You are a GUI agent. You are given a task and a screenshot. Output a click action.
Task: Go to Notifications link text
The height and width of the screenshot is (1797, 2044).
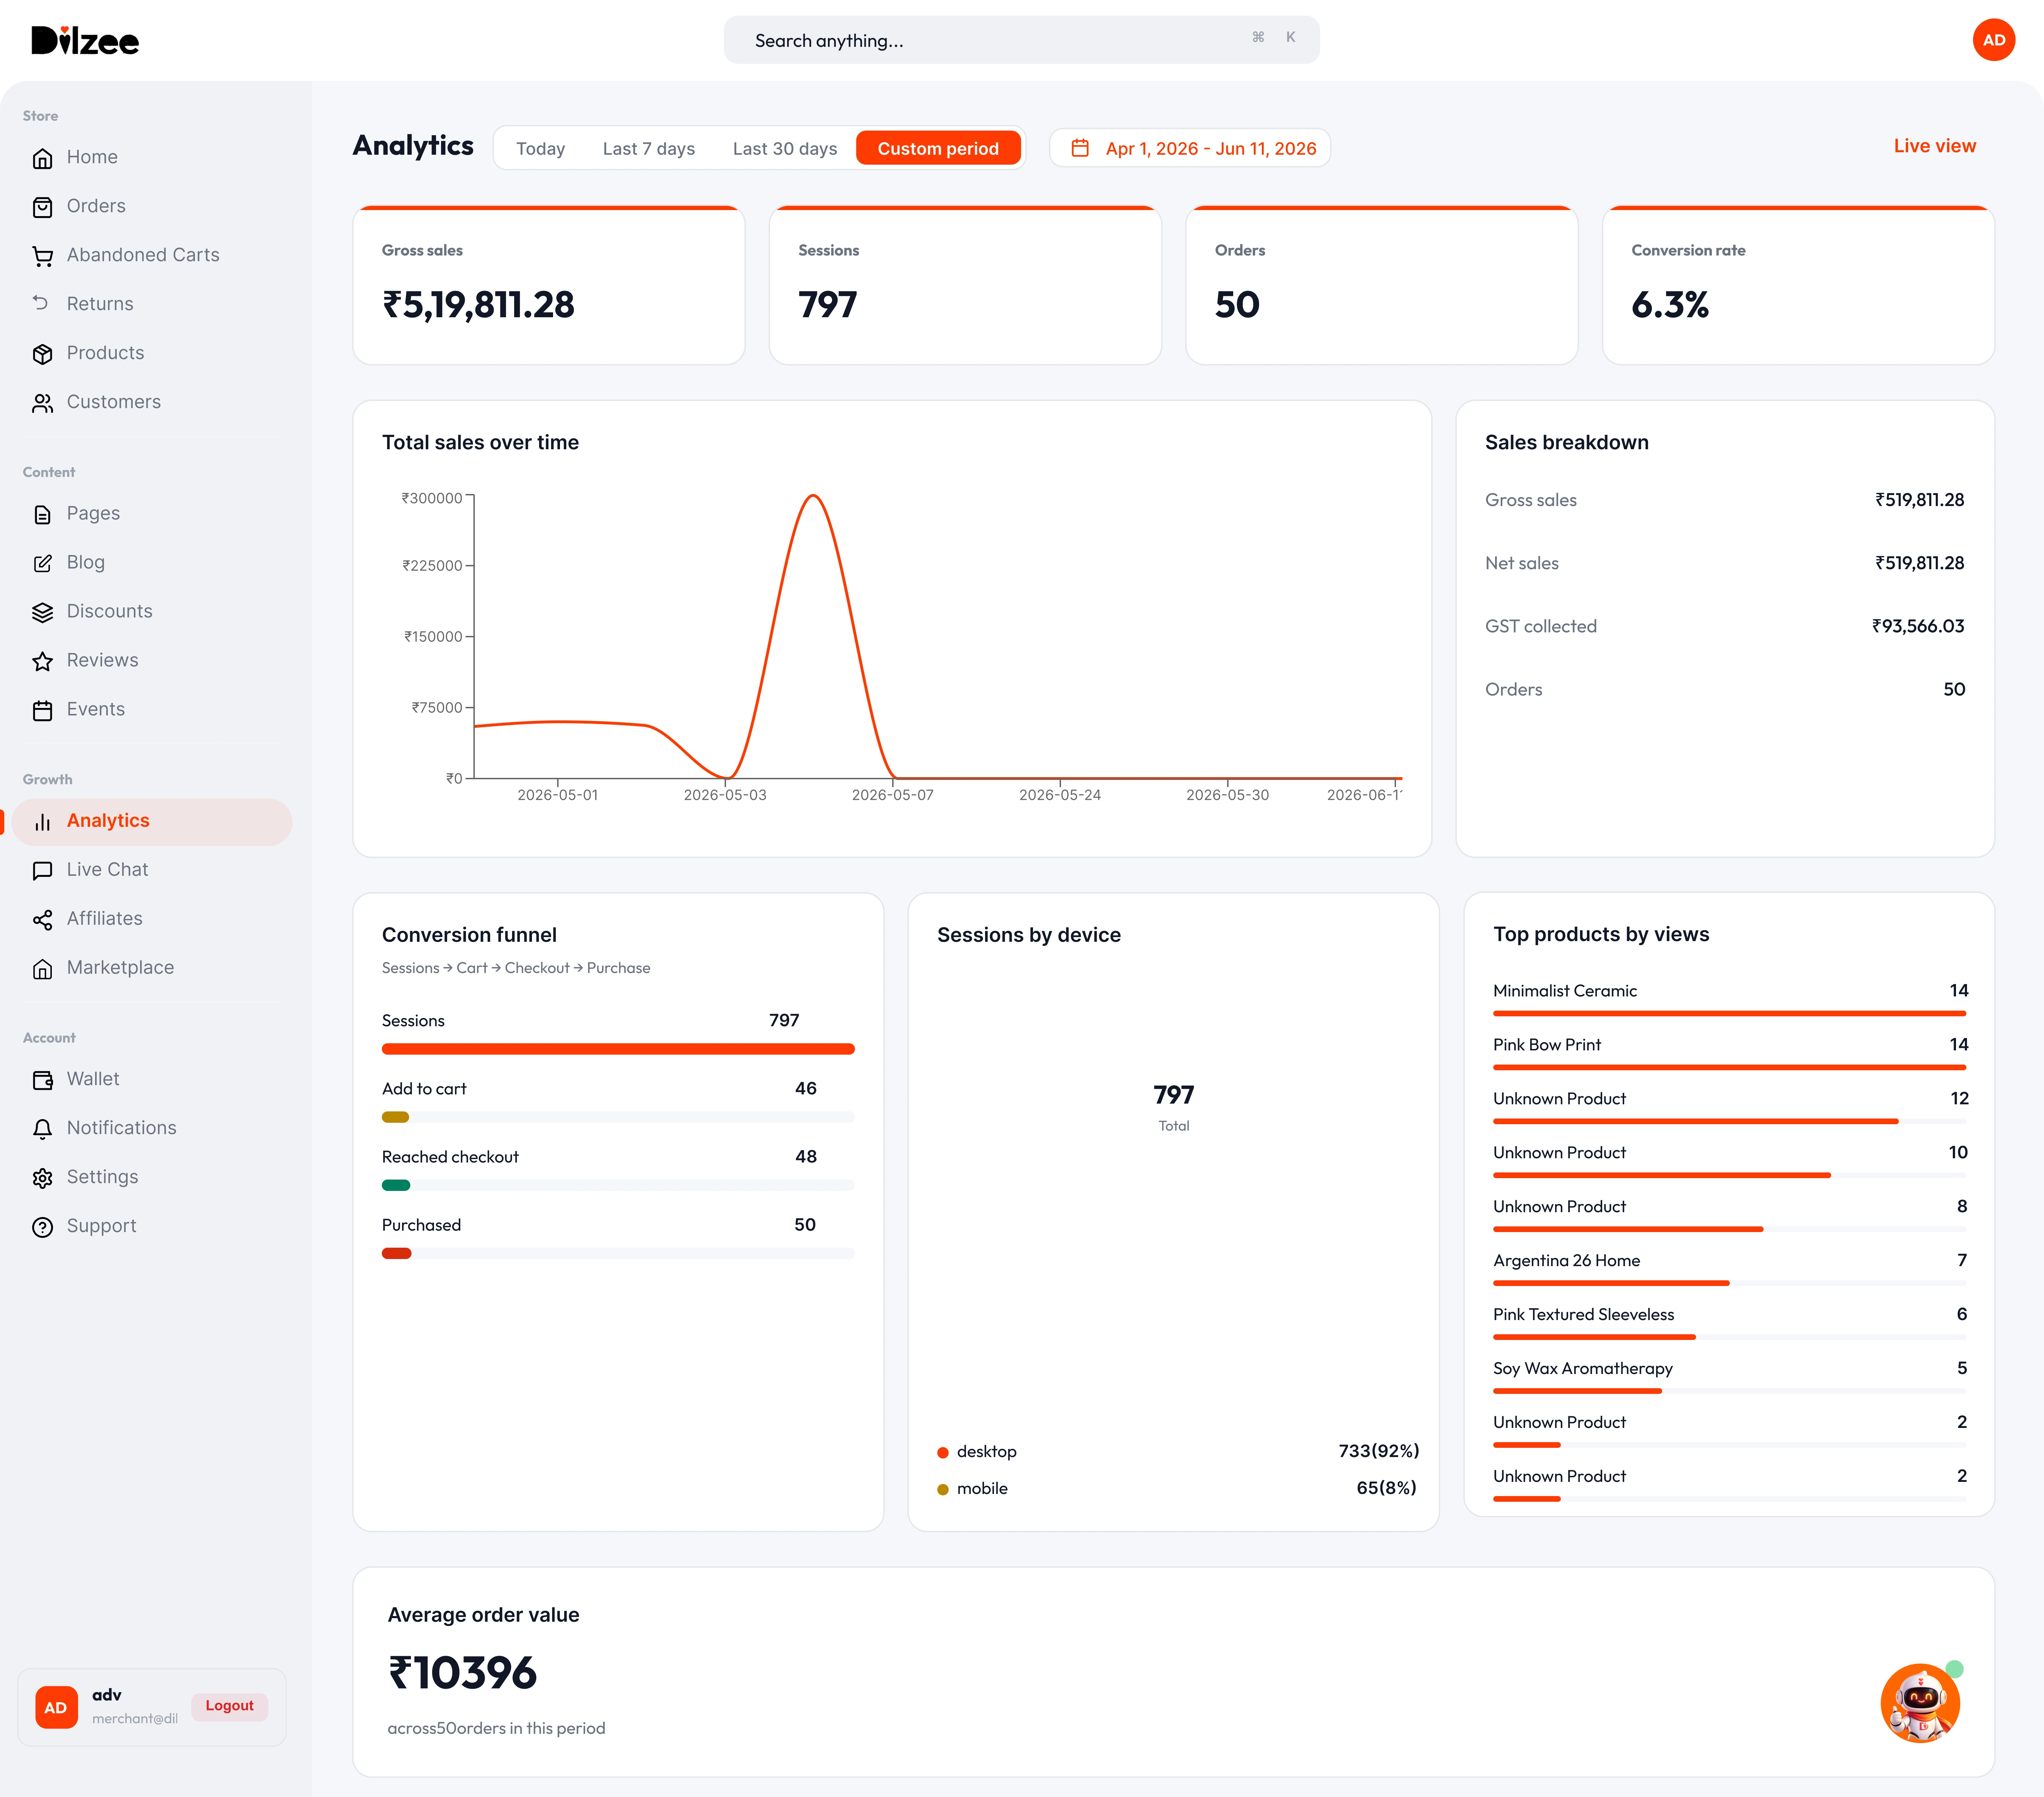click(121, 1128)
